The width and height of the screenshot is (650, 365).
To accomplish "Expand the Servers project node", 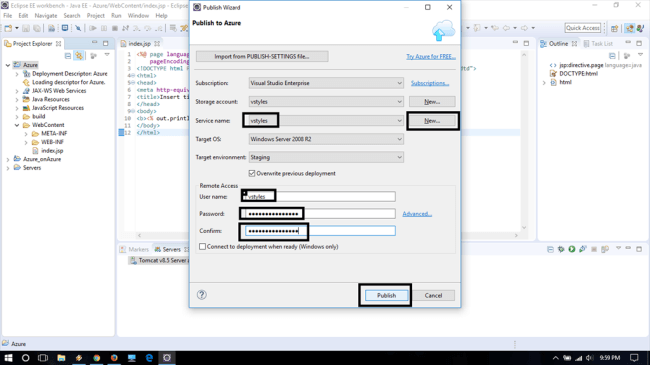I will pyautogui.click(x=8, y=168).
